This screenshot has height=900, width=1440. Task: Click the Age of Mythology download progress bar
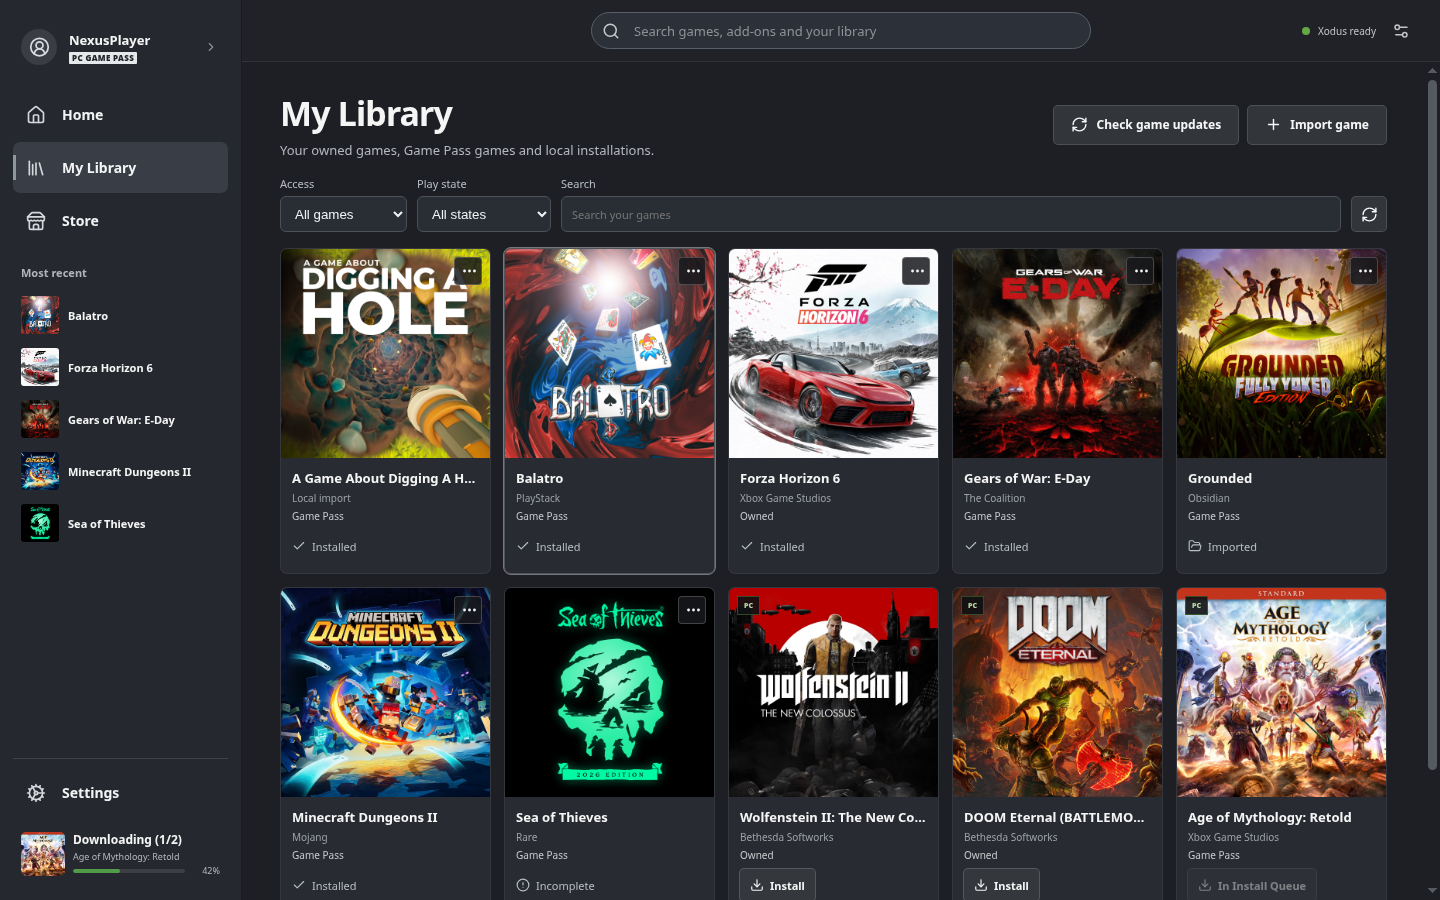pos(129,871)
